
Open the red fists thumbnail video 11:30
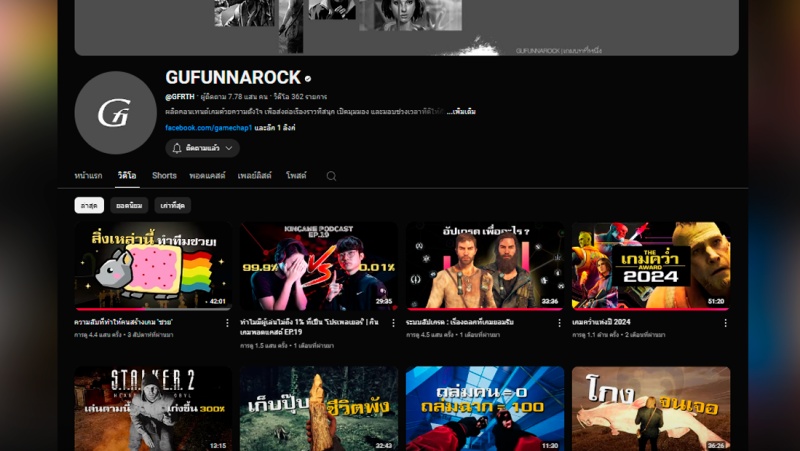pyautogui.click(x=485, y=409)
